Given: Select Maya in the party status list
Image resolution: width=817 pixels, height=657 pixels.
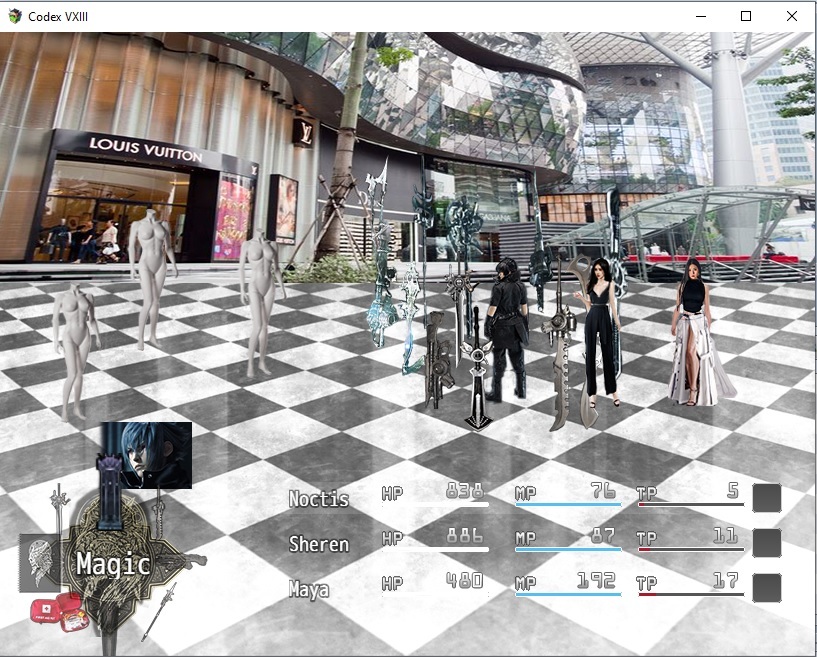Looking at the screenshot, I should point(308,589).
